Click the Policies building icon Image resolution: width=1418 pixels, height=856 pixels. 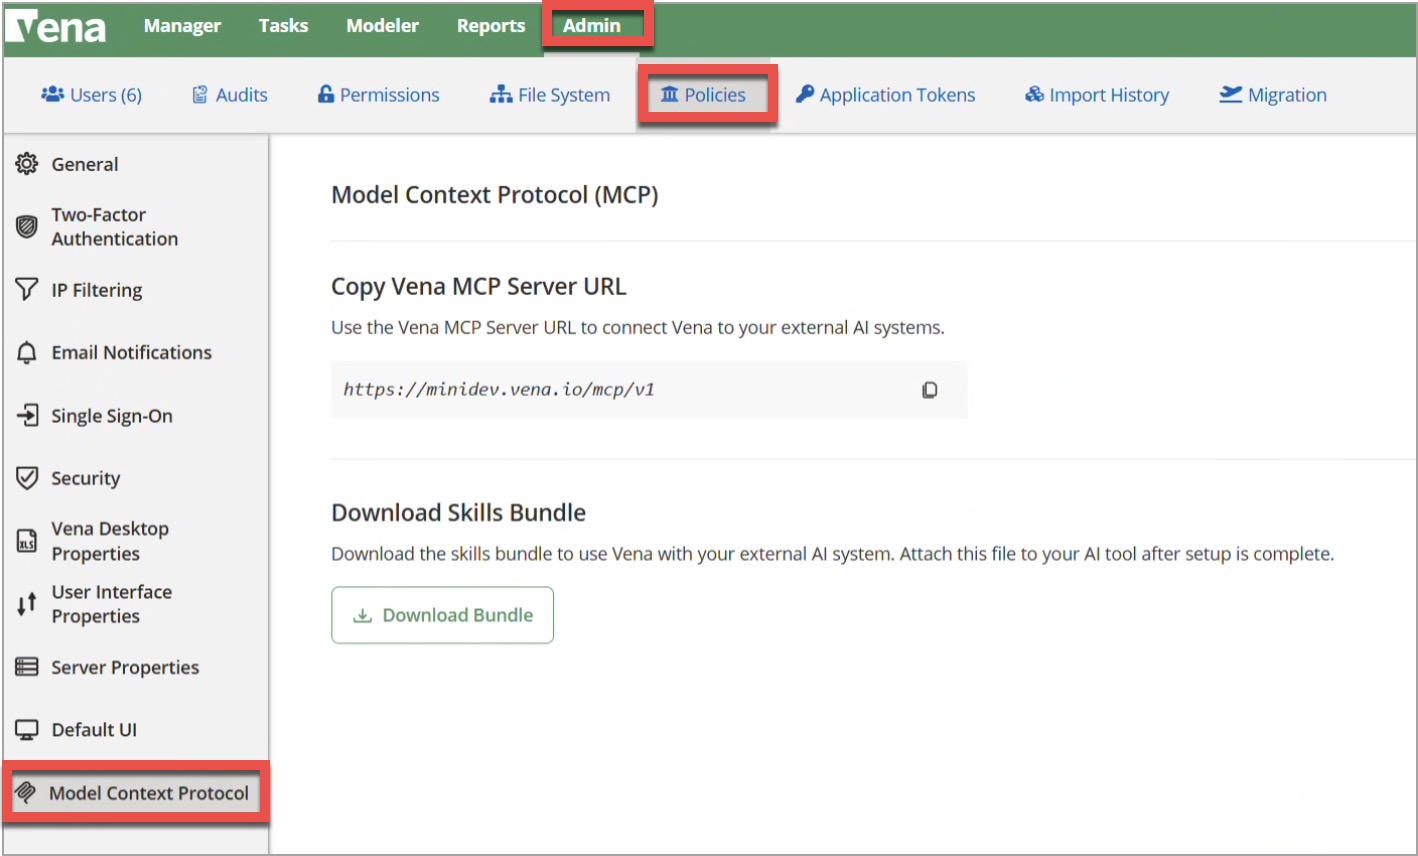[670, 94]
